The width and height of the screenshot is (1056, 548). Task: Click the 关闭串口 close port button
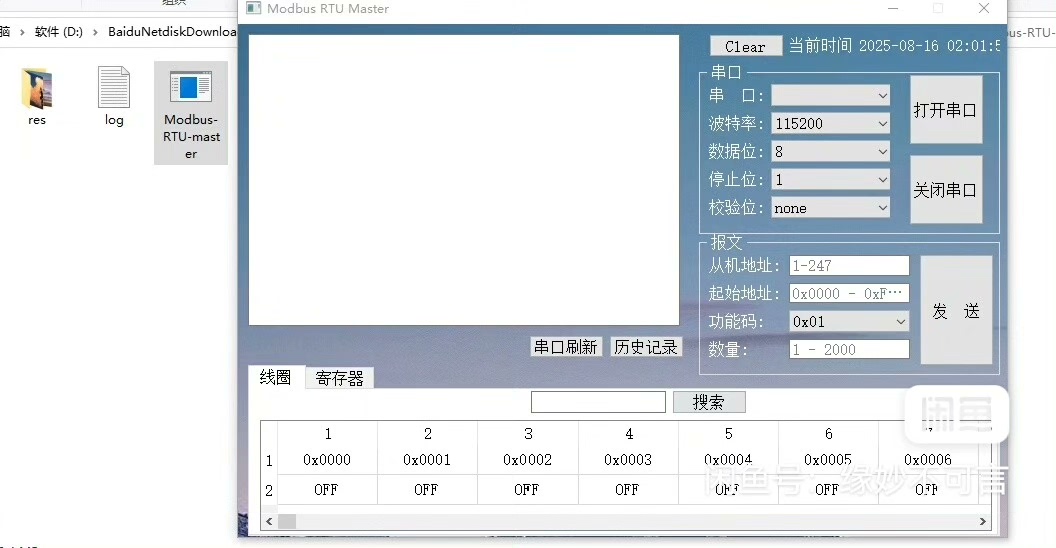[x=946, y=190]
